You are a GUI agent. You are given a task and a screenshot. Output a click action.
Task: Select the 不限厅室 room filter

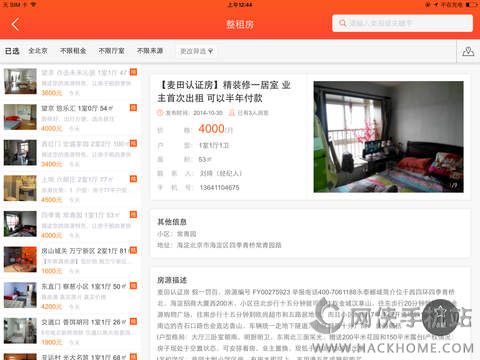(x=111, y=51)
